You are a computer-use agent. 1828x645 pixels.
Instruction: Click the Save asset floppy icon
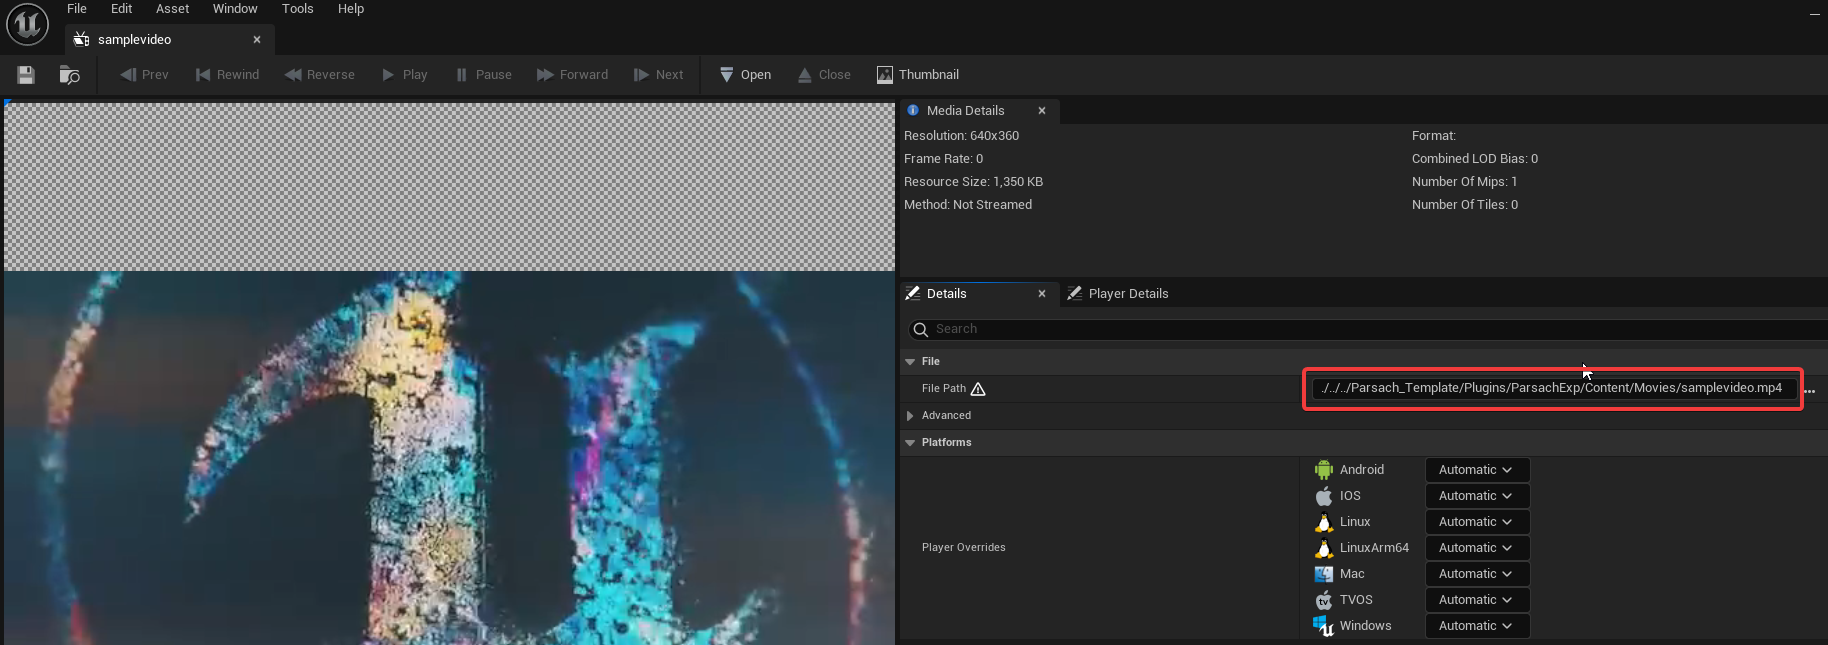click(x=26, y=75)
